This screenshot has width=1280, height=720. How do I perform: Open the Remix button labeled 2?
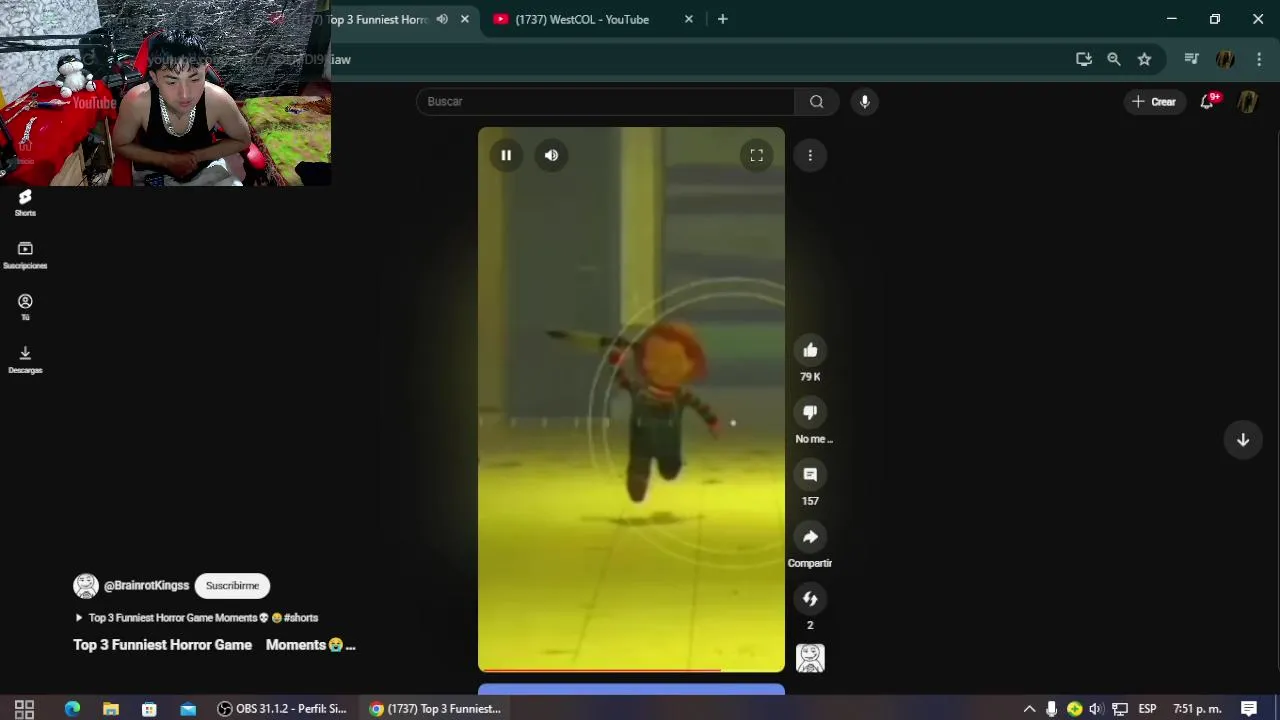[810, 599]
